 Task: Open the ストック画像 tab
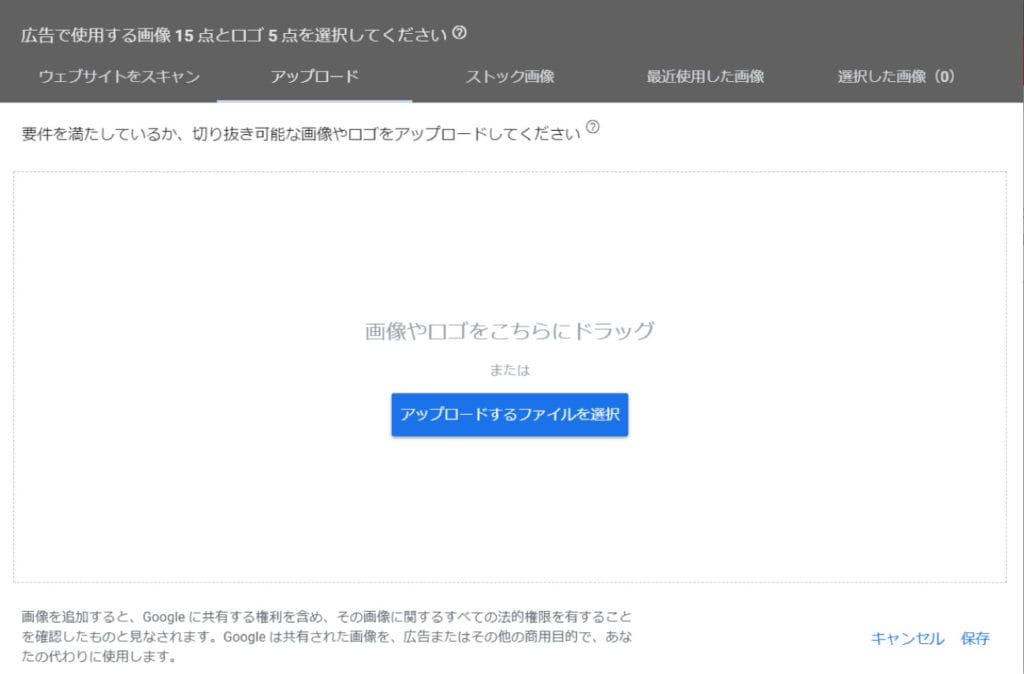tap(510, 77)
